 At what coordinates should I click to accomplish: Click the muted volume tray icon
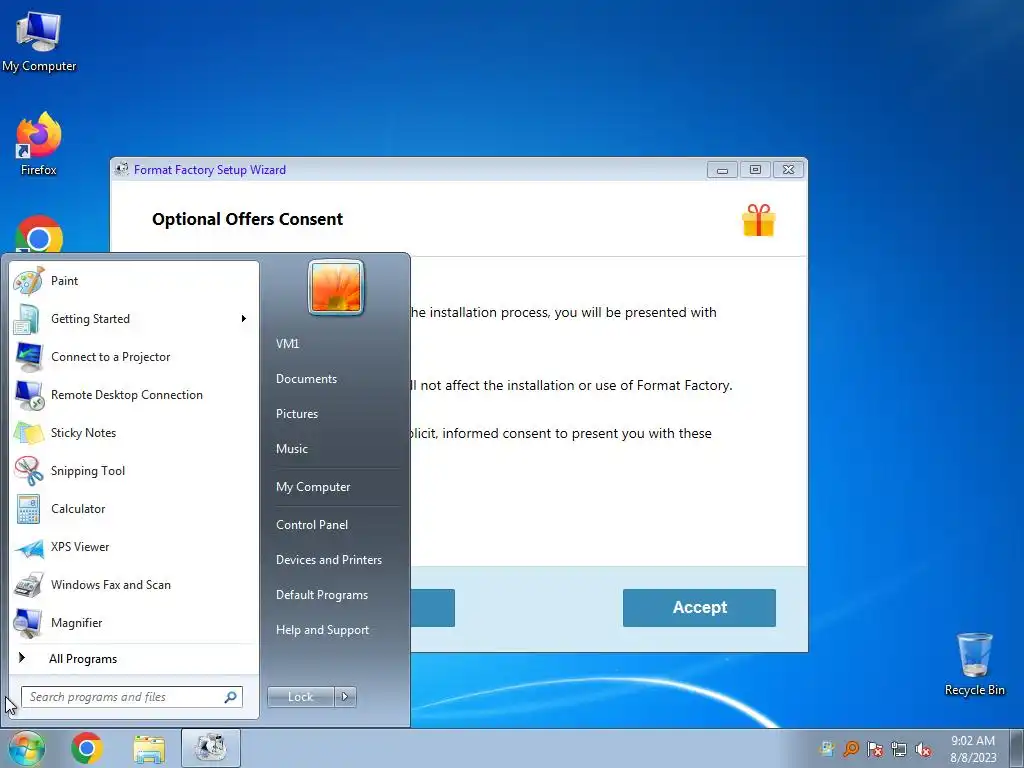pos(923,749)
